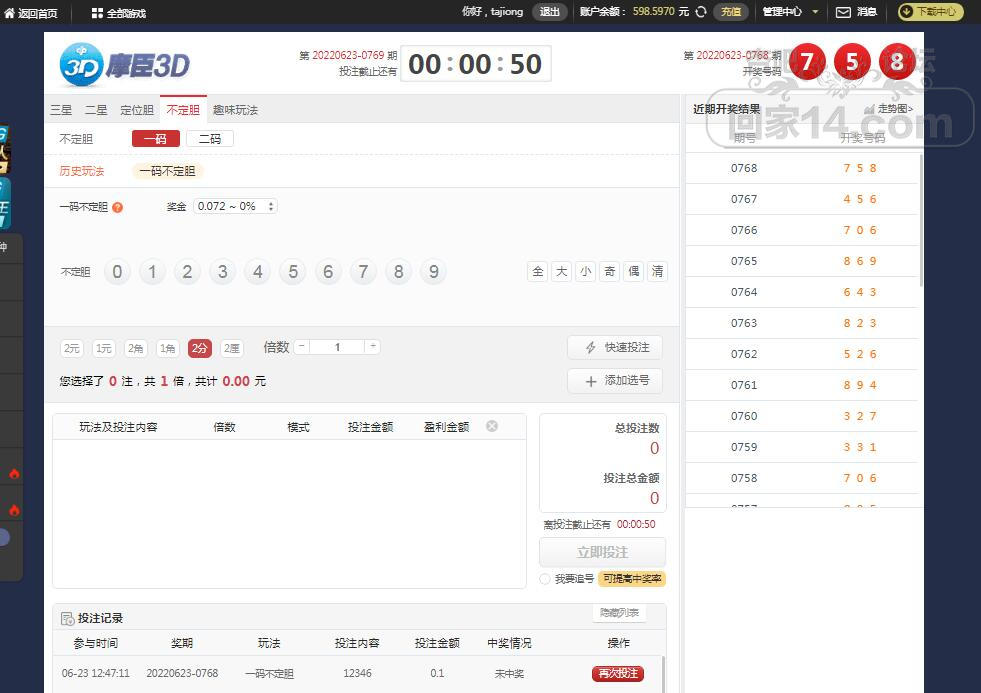Viewport: 981px width, 693px height.
Task: Select the 不定胆 tab
Action: tap(183, 110)
